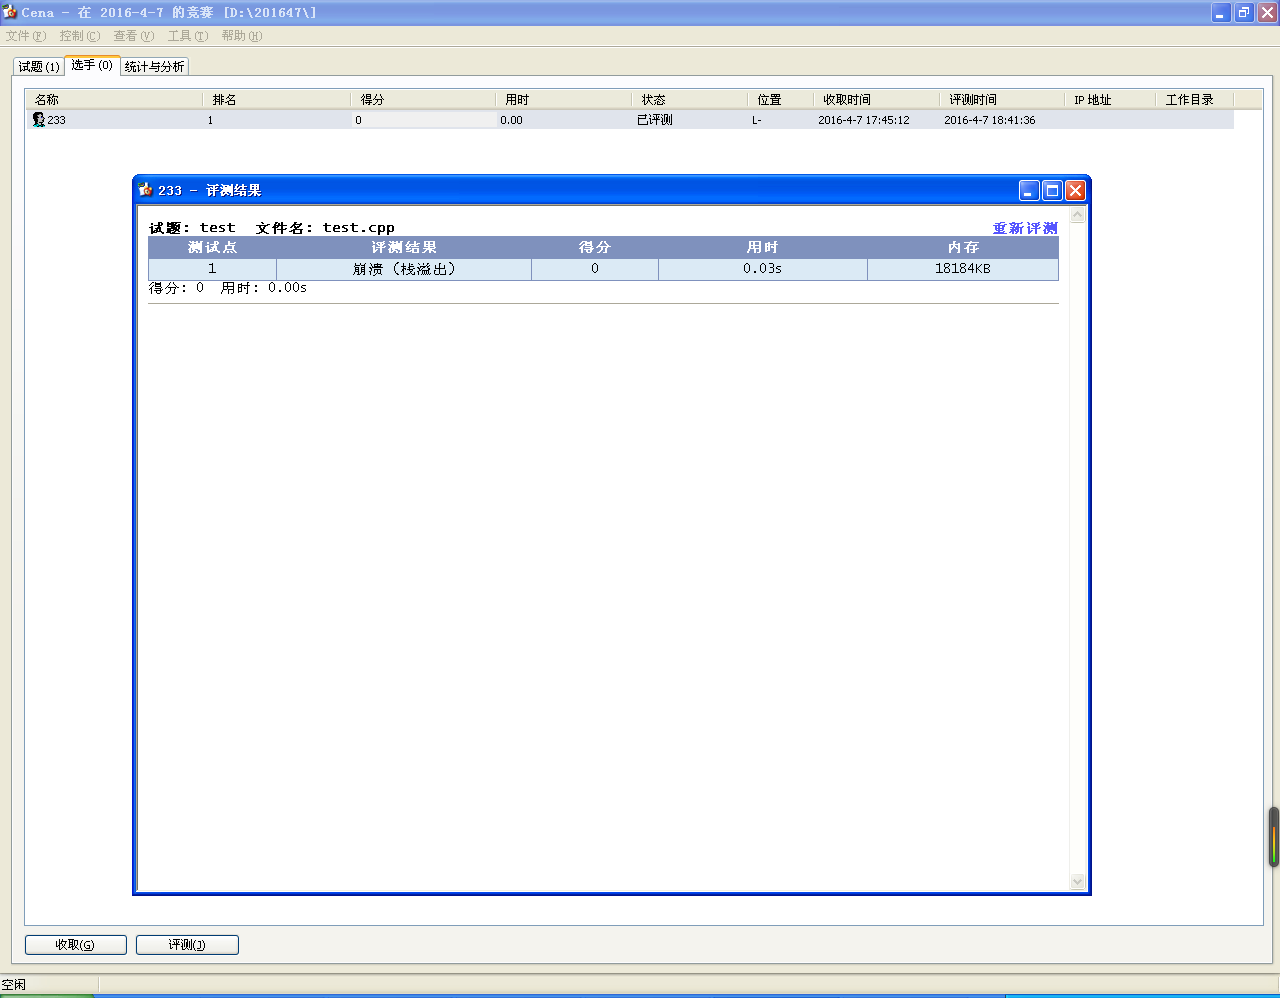The image size is (1280, 998).
Task: Open the 帮助 menu
Action: pos(242,36)
